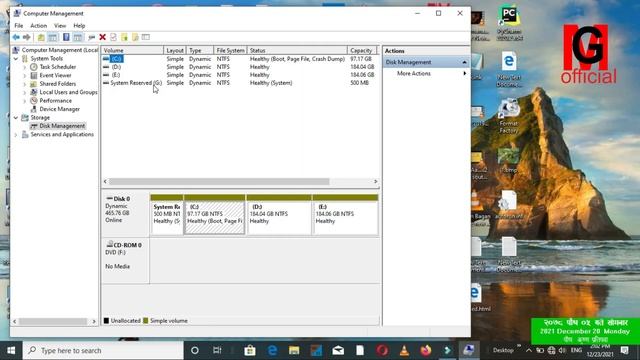Open Cortana from the taskbar
This screenshot has height=360, width=640.
(x=195, y=350)
